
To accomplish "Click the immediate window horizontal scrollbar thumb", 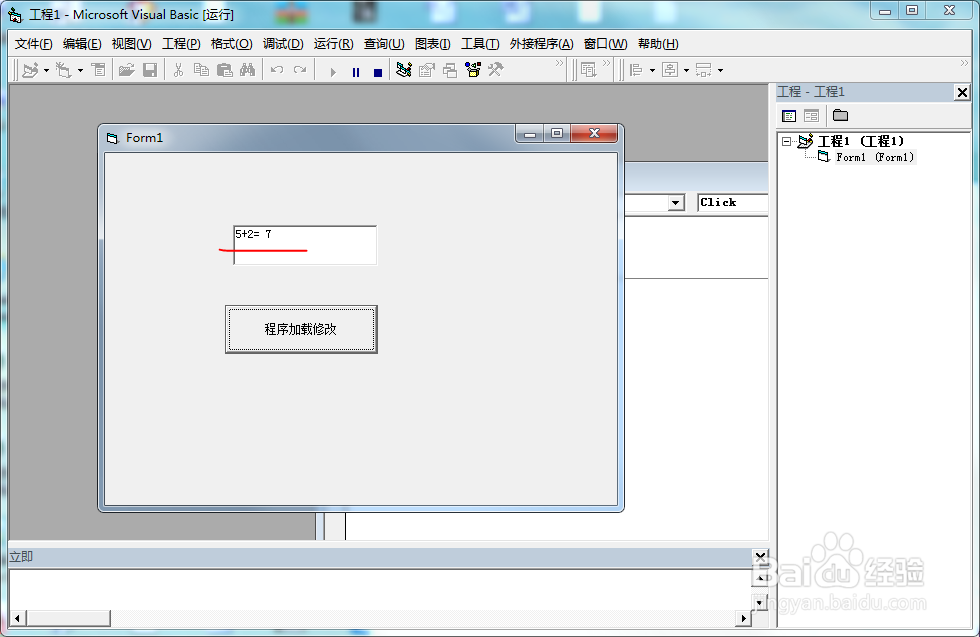I will (68, 618).
